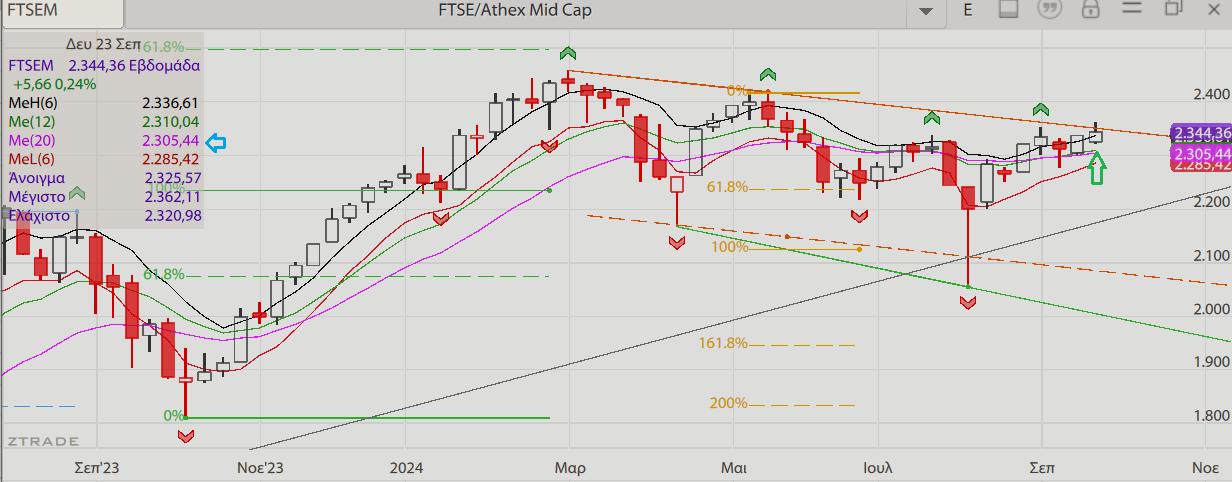Click the Δευ 23 Σεπ date in legend
Viewport: 1232px width, 482px height.
(x=102, y=45)
